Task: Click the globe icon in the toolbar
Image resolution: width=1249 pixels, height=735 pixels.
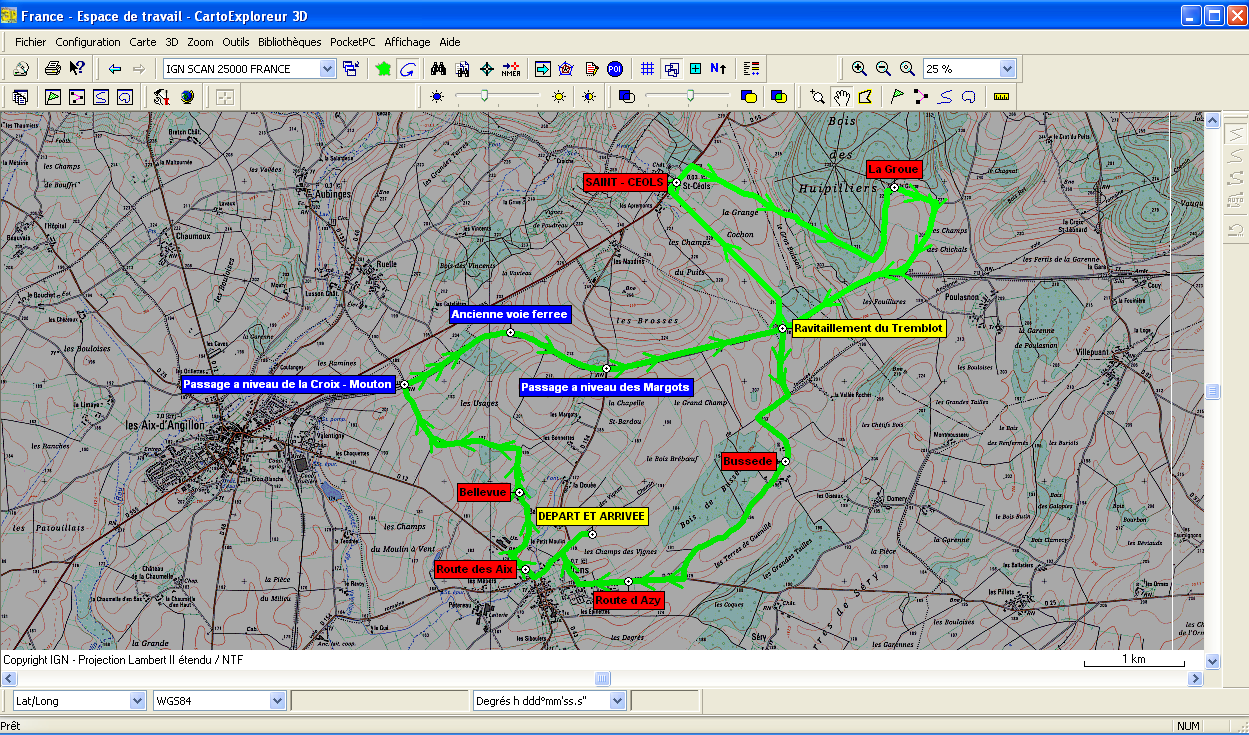Action: (187, 97)
